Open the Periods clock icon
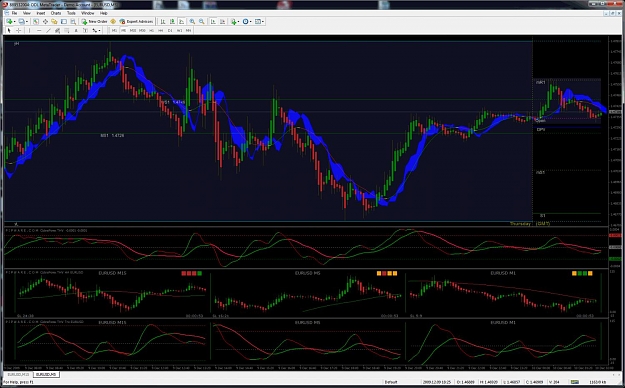 tap(246, 22)
